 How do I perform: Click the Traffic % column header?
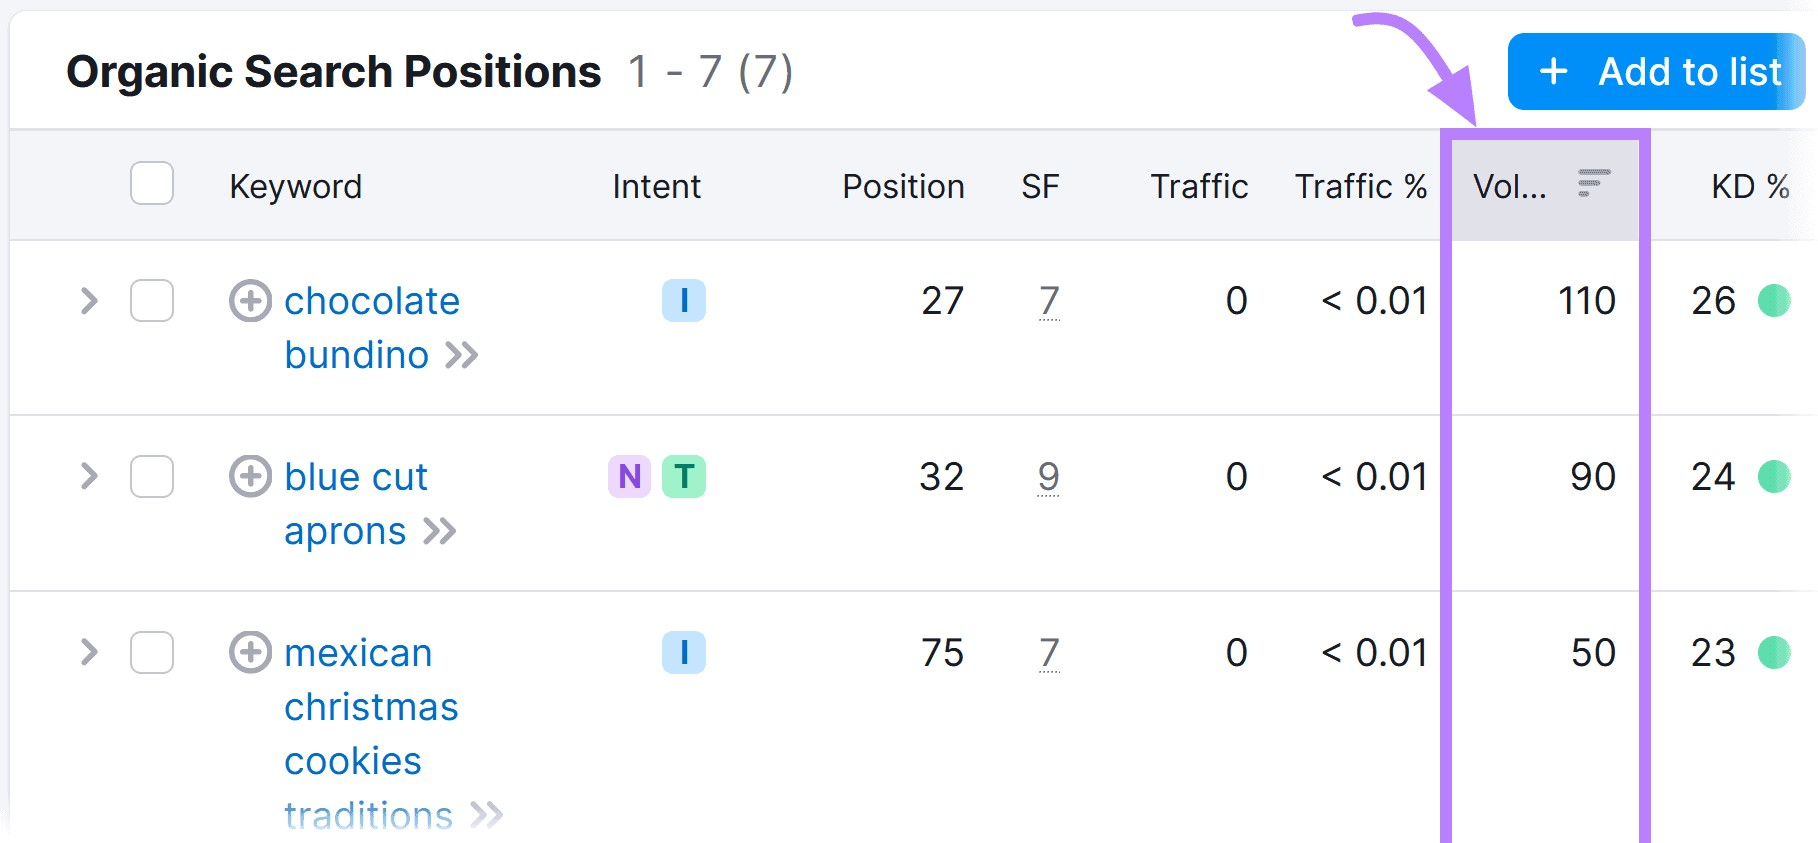1360,186
